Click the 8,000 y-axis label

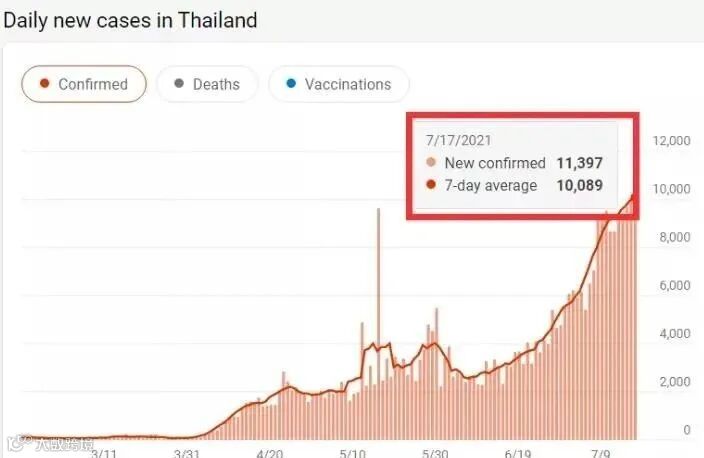pyautogui.click(x=675, y=237)
